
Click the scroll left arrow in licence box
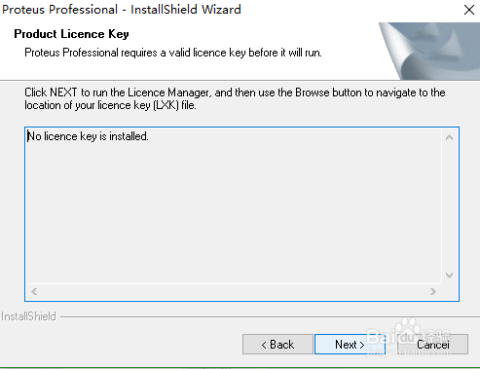tap(34, 292)
